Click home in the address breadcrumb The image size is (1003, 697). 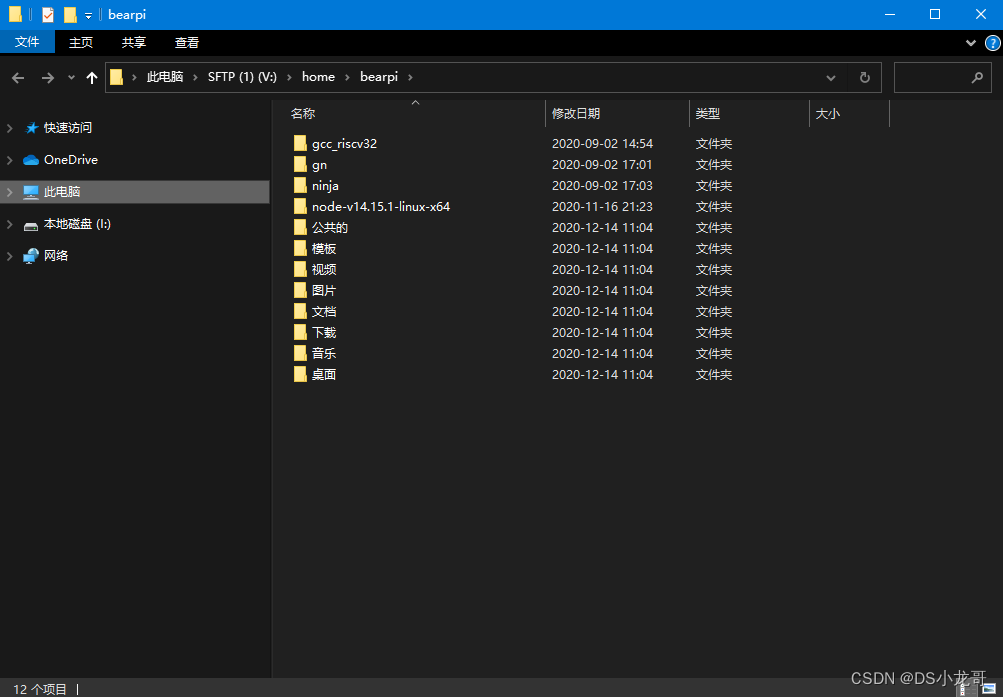pos(319,77)
